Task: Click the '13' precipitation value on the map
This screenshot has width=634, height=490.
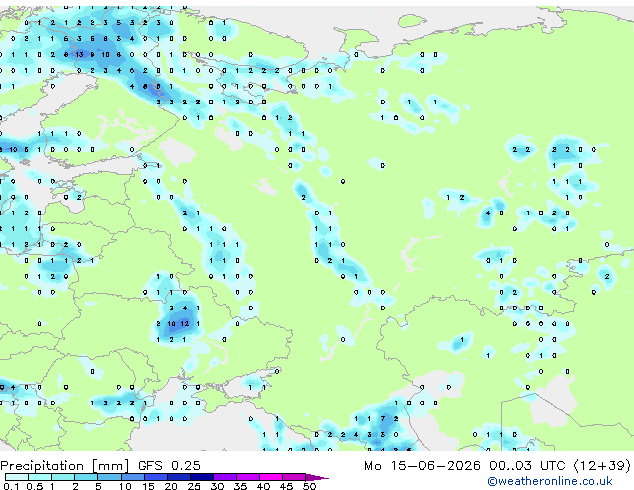Action: [x=79, y=54]
